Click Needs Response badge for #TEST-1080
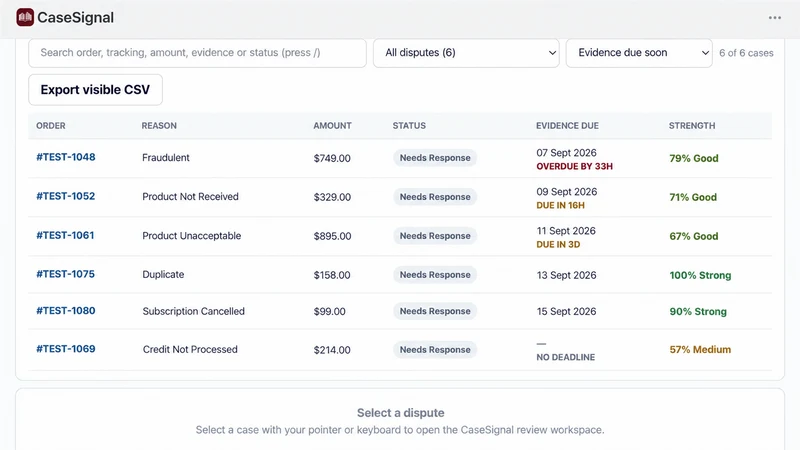800x450 pixels. click(x=435, y=311)
